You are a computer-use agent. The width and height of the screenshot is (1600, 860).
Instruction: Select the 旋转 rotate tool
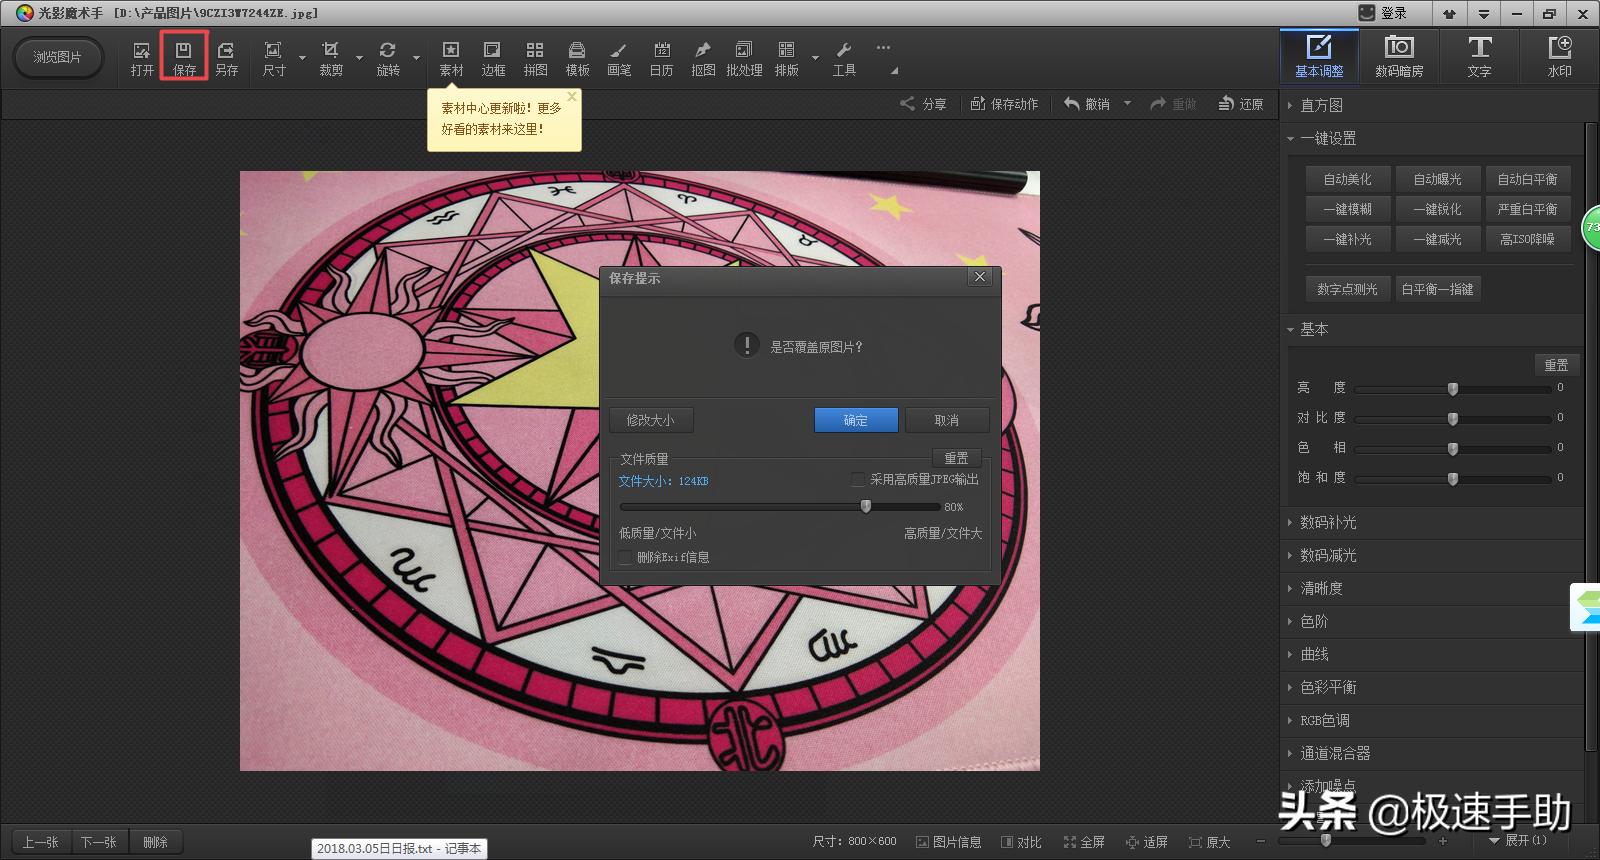388,57
